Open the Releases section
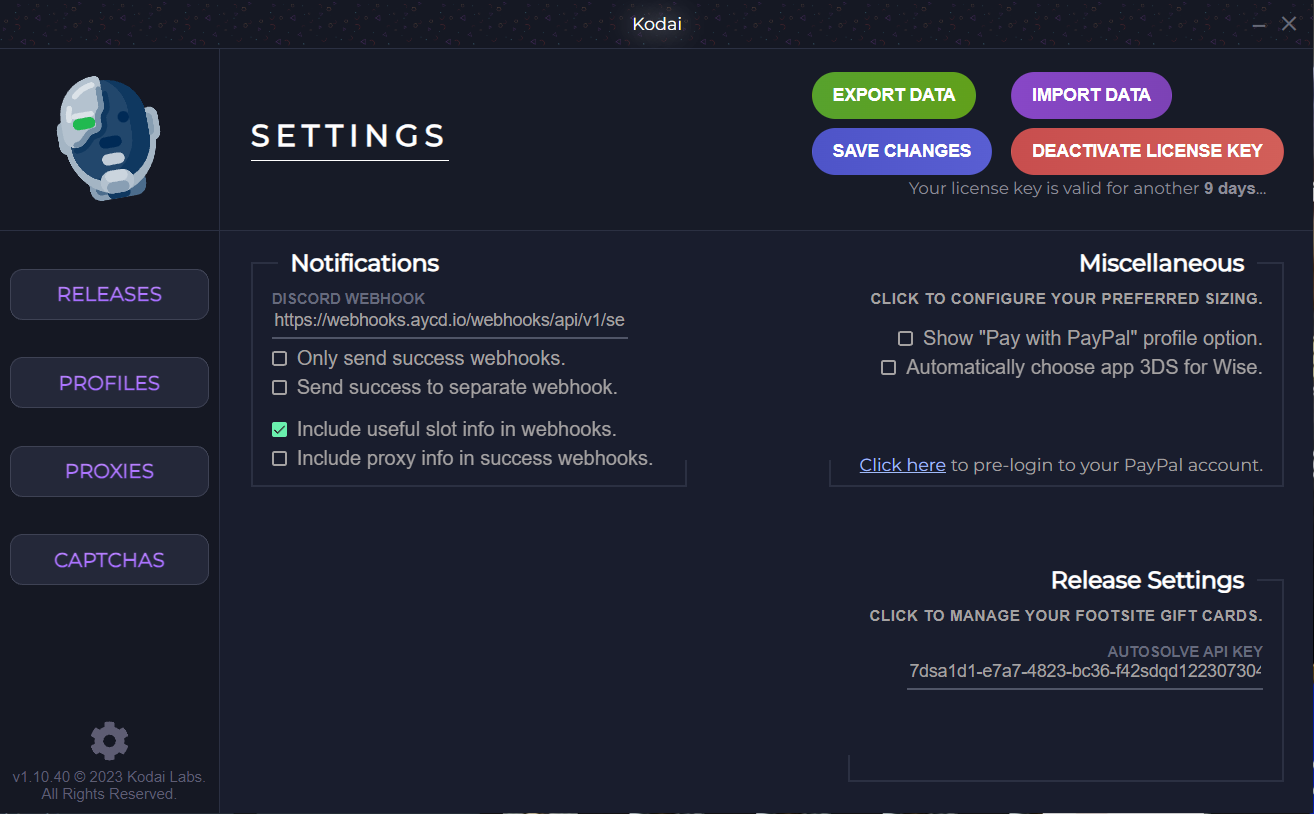The height and width of the screenshot is (814, 1314). point(109,294)
